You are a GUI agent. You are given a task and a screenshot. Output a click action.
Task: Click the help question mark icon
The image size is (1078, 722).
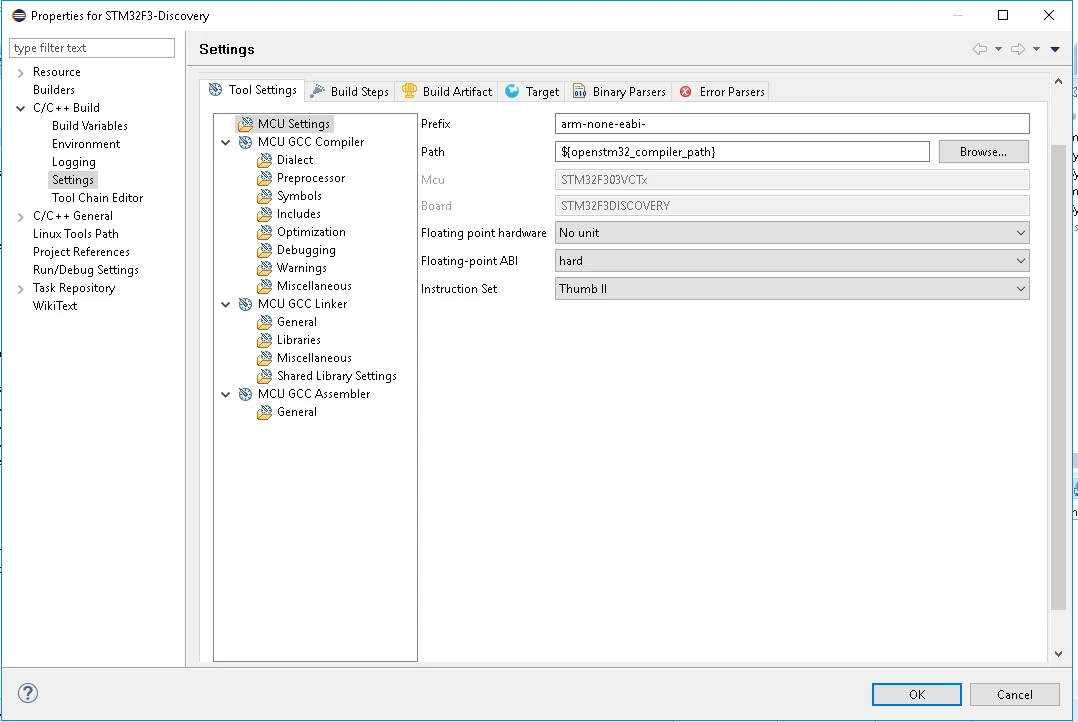[28, 693]
